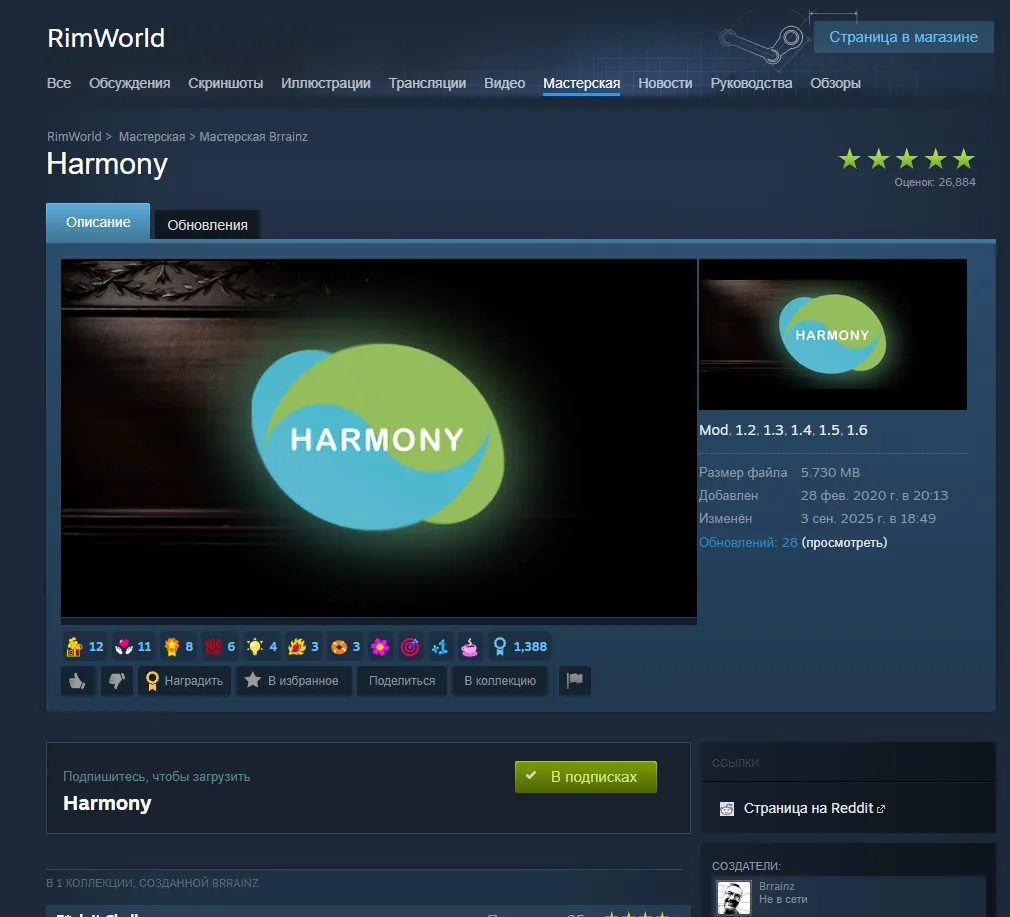
Task: Click the (просмотреть) updates link
Action: (x=844, y=542)
